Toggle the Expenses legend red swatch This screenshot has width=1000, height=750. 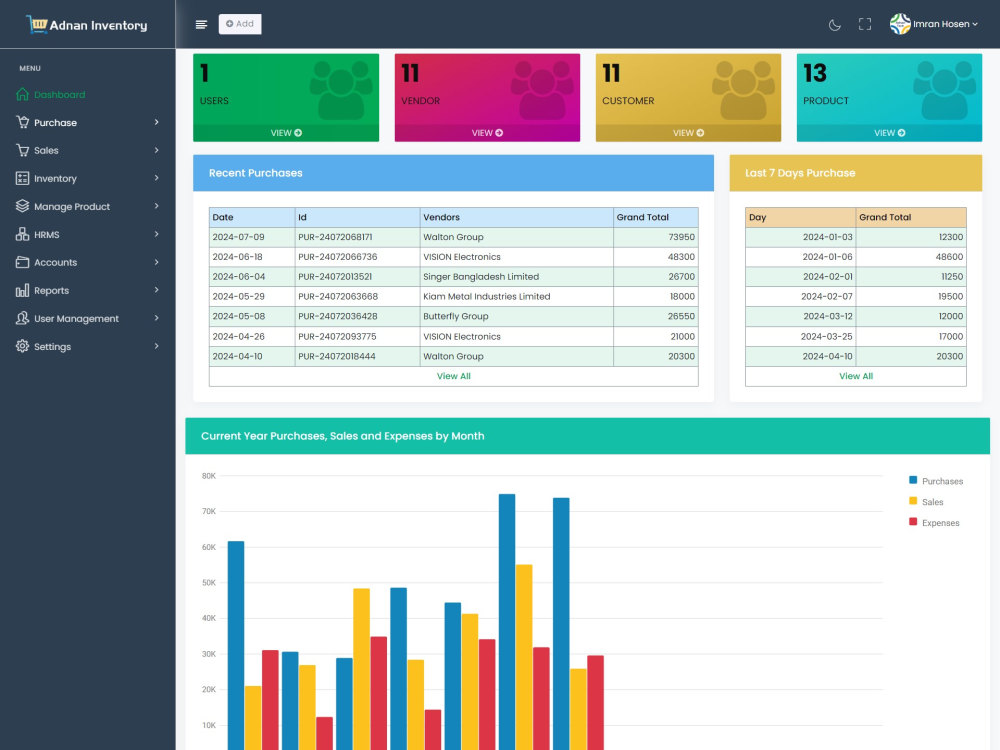913,522
